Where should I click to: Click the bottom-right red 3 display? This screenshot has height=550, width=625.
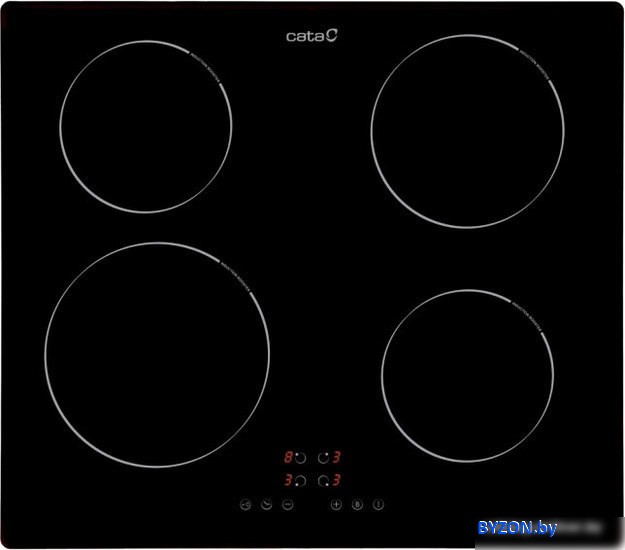click(337, 481)
